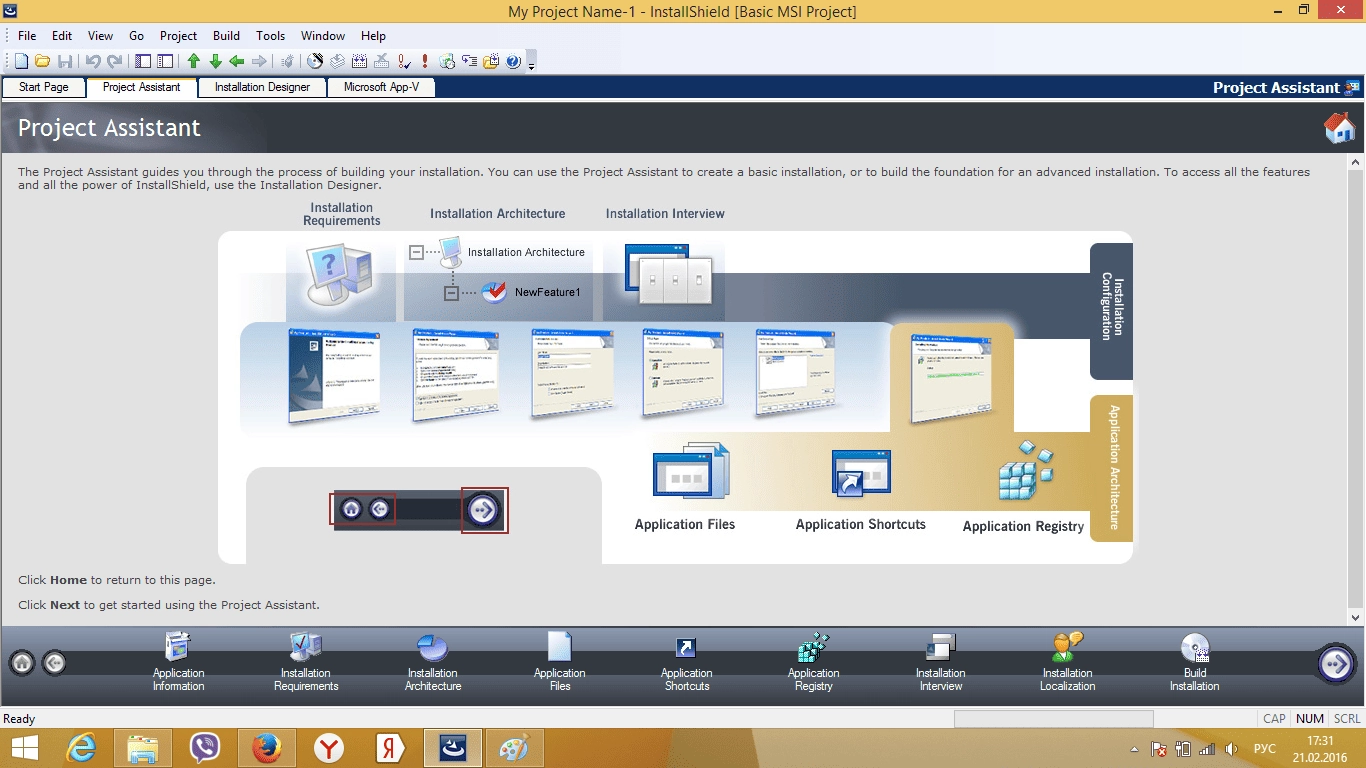Click the Save floppy disk icon

64,61
